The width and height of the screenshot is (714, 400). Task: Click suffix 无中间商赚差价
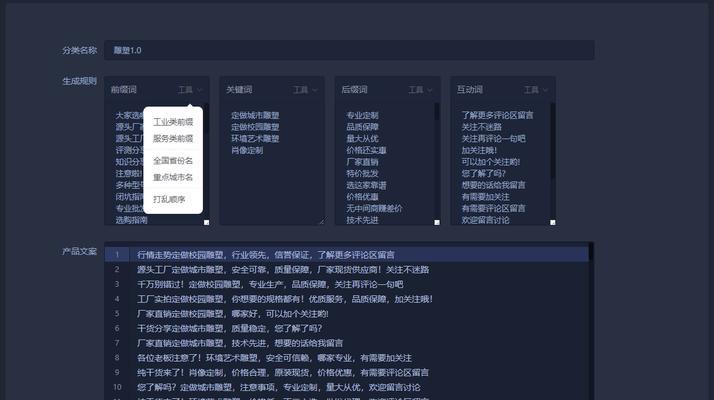coord(374,208)
